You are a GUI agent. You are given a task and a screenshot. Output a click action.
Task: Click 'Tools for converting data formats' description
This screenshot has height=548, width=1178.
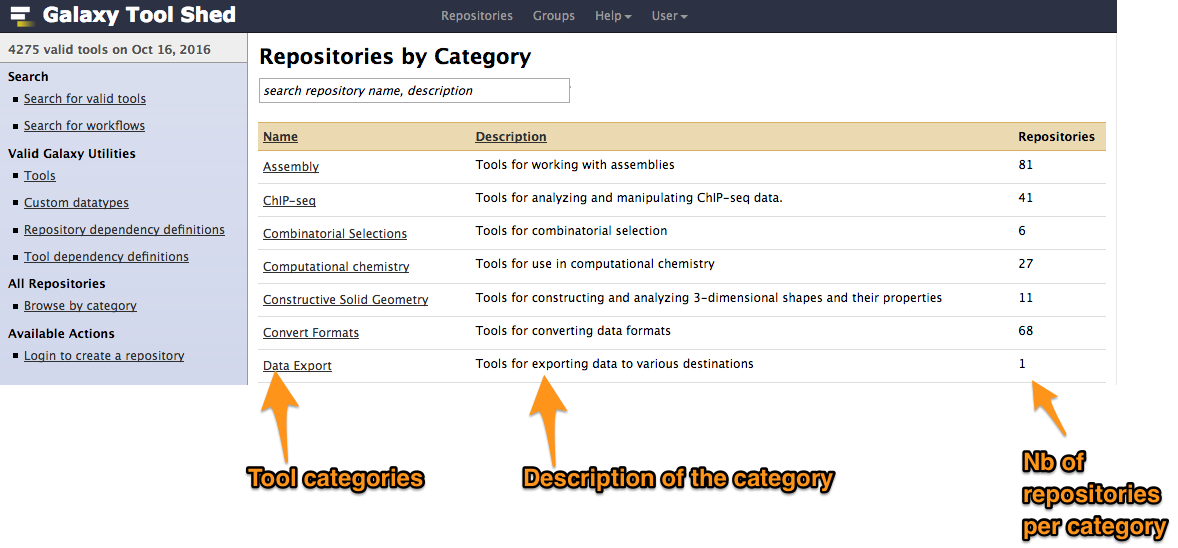pyautogui.click(x=573, y=331)
